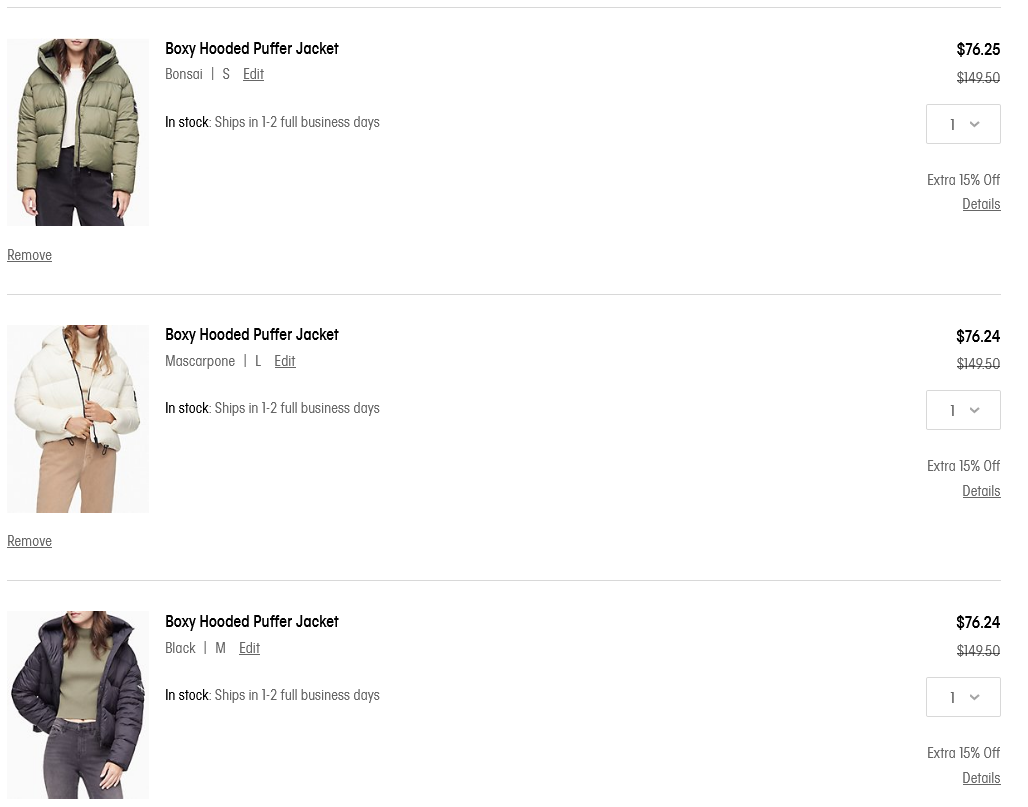View Details for Bonsai jacket discount
The image size is (1028, 807).
(981, 205)
